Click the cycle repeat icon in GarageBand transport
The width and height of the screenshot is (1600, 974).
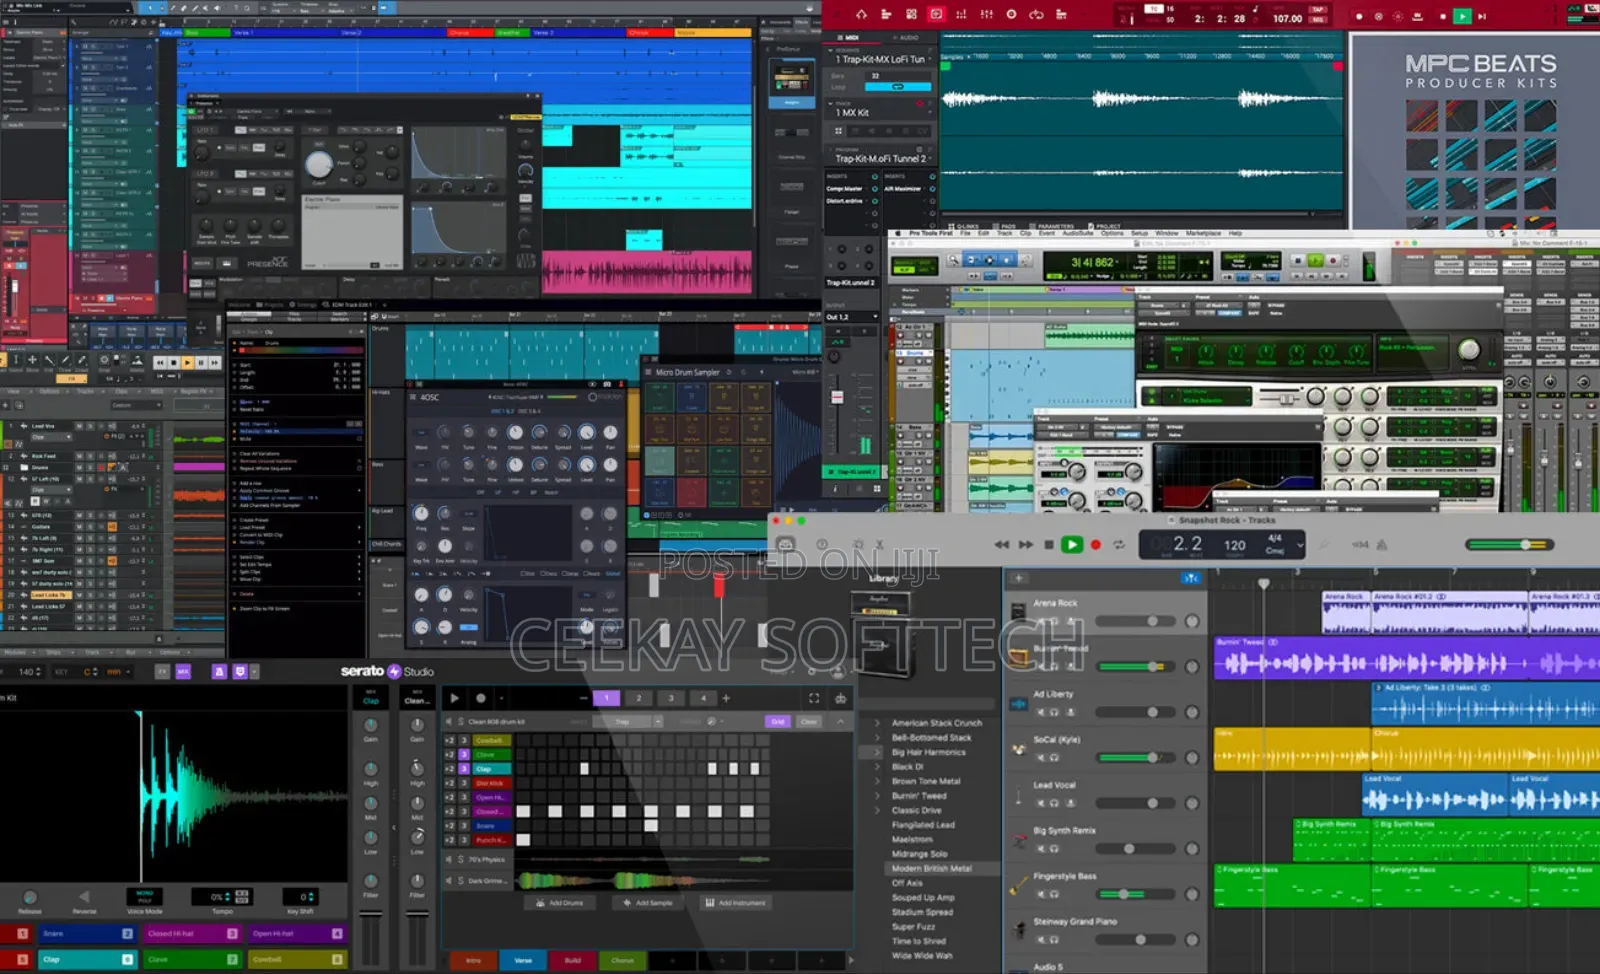click(1119, 545)
